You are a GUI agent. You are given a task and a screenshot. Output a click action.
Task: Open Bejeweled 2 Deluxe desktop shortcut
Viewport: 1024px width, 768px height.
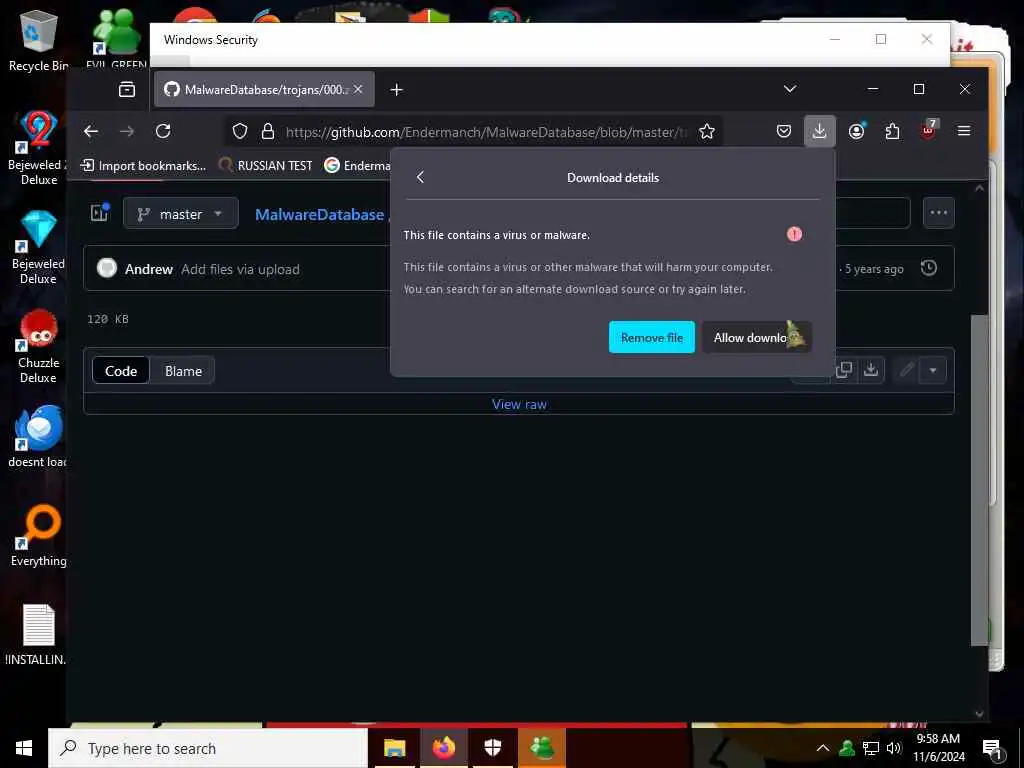coord(37,148)
